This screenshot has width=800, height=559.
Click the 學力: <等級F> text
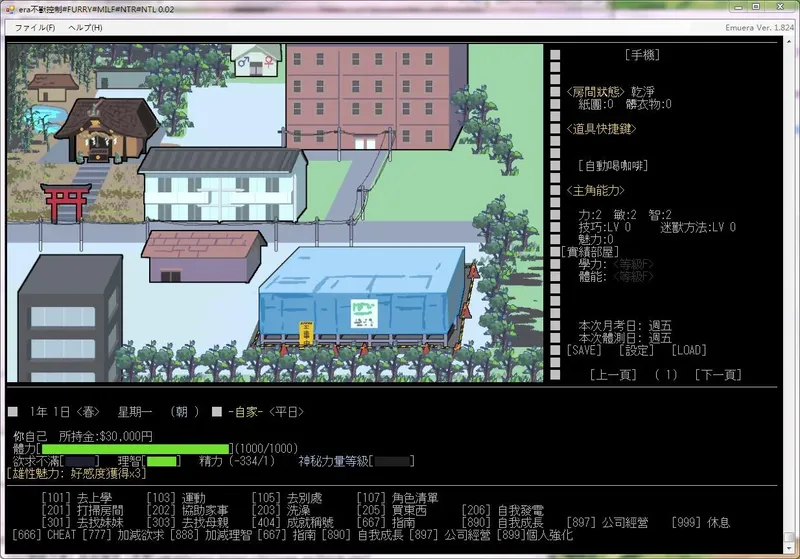point(616,264)
